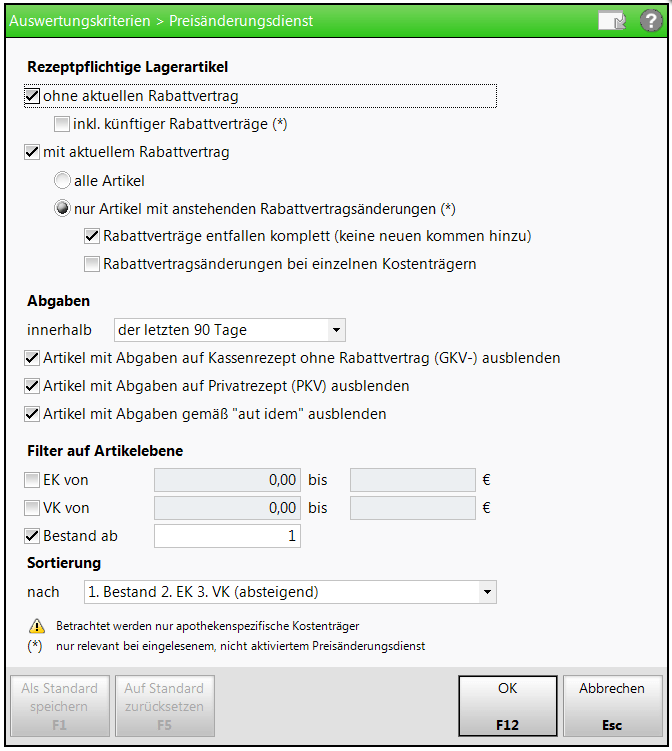
Task: Click the 'Bestand ab' value field
Action: (227, 536)
